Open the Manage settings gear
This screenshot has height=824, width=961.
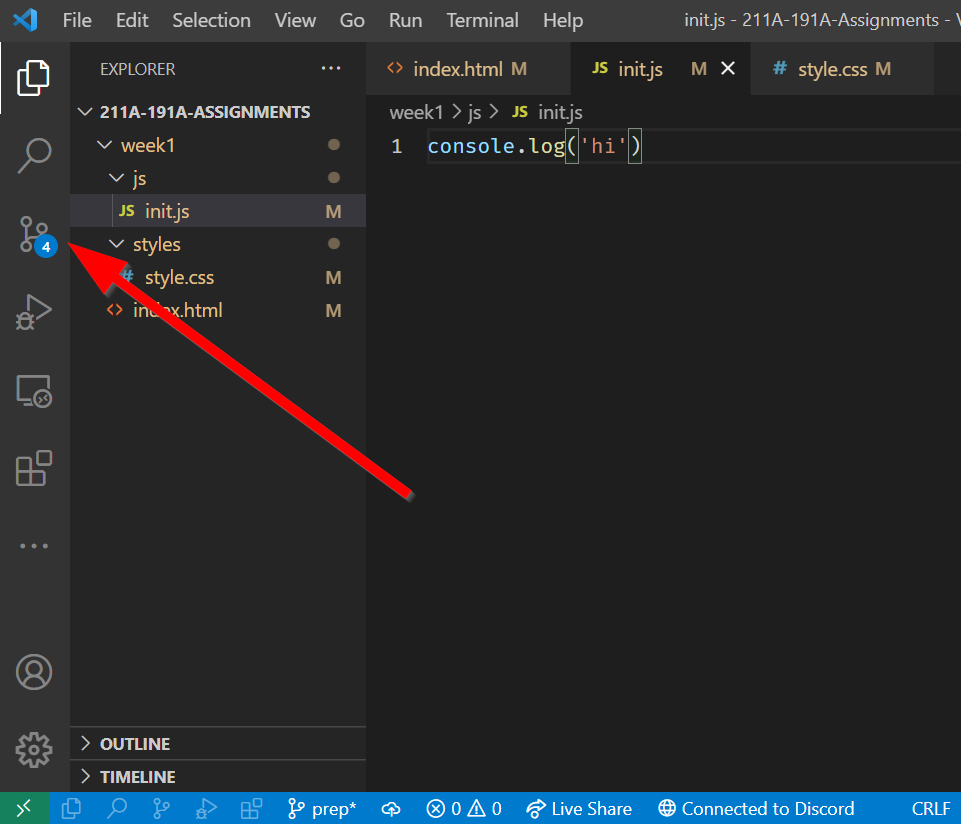point(34,748)
